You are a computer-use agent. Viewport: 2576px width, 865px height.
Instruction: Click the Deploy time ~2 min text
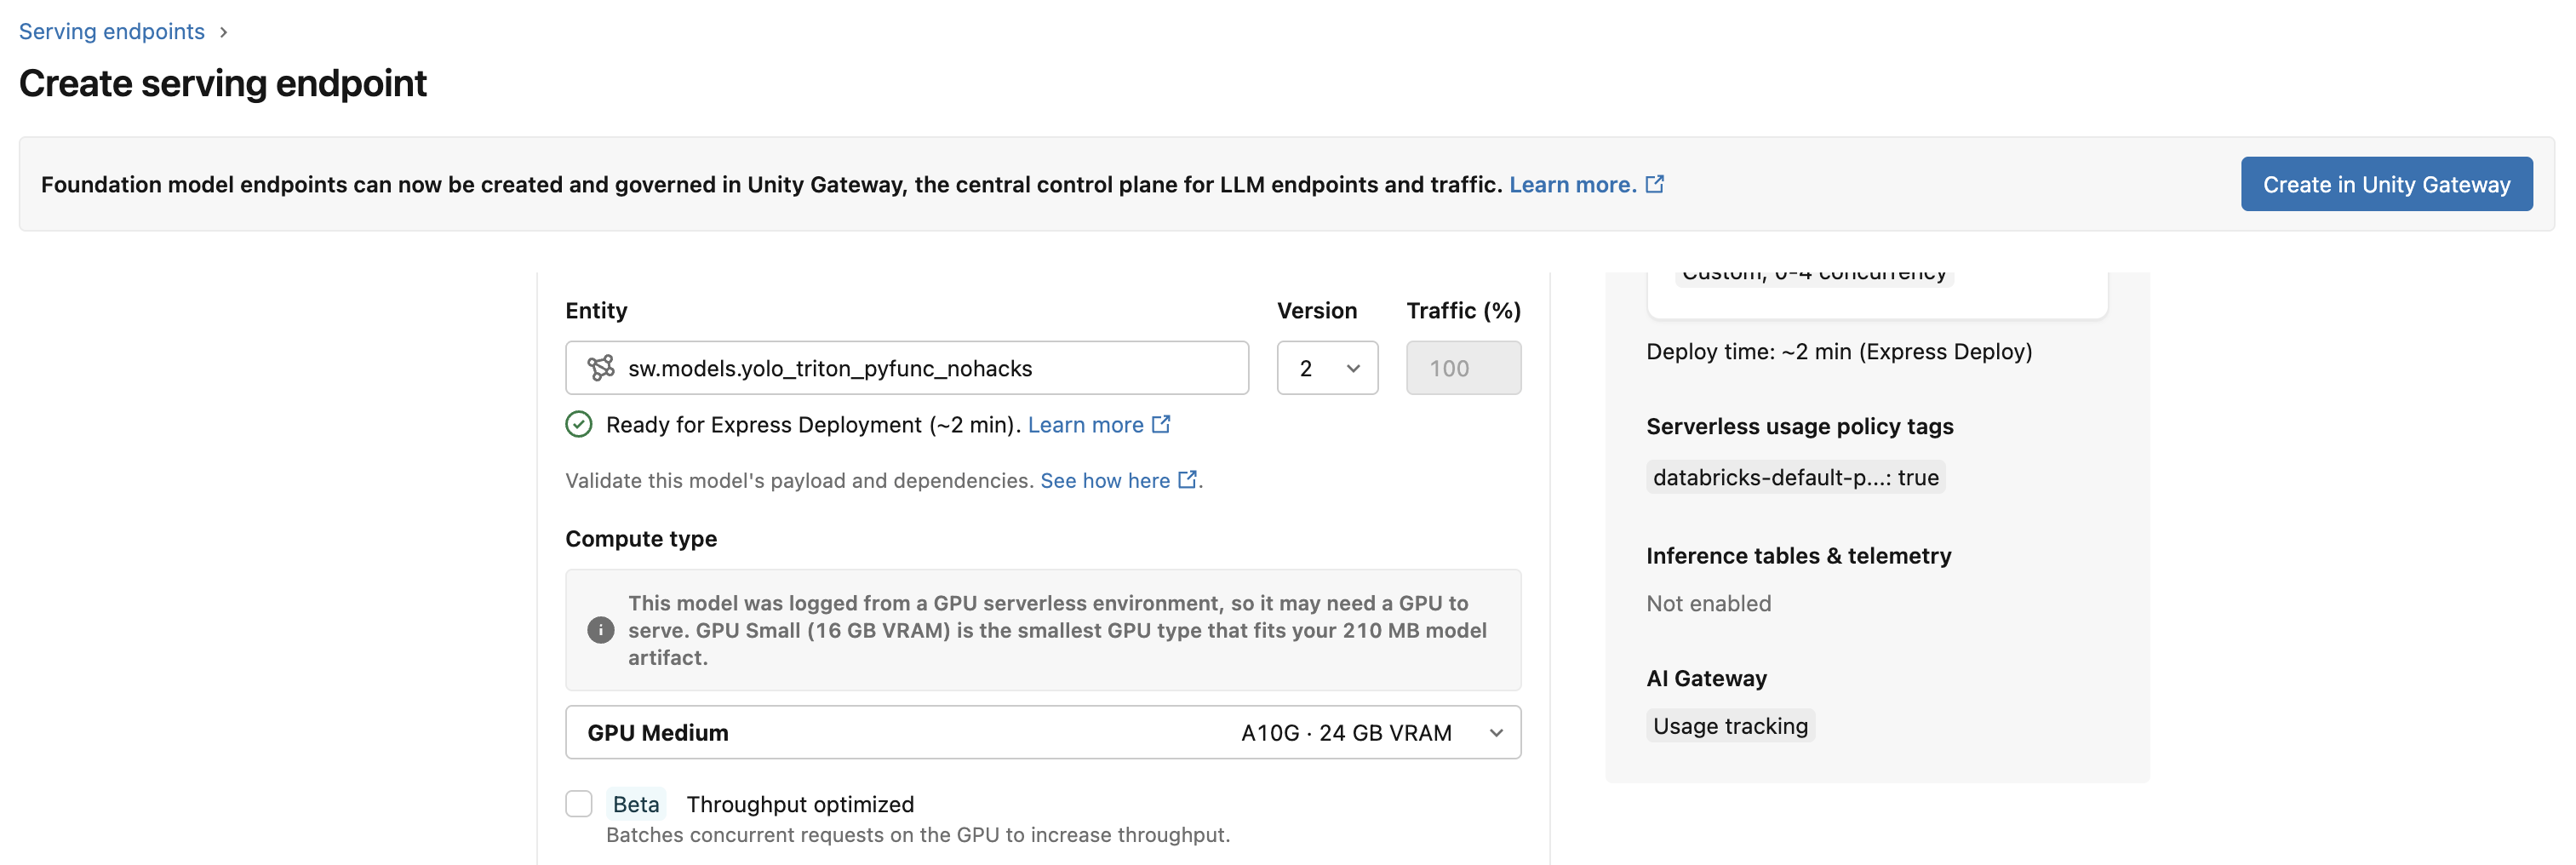pos(1839,351)
